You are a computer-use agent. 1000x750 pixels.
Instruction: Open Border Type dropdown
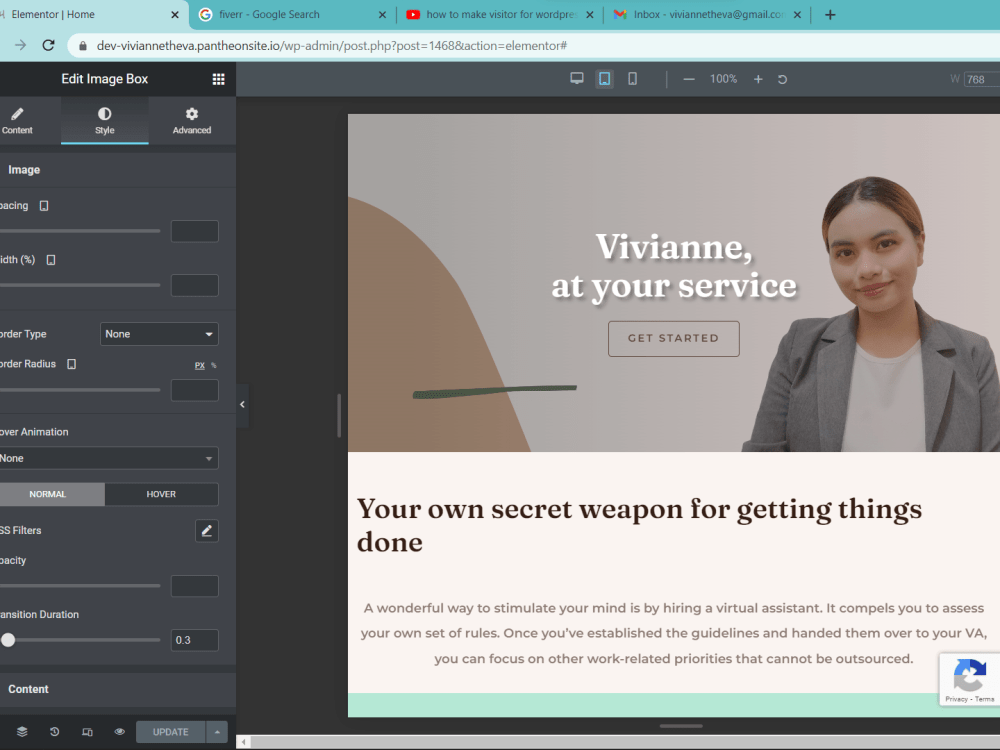click(159, 334)
